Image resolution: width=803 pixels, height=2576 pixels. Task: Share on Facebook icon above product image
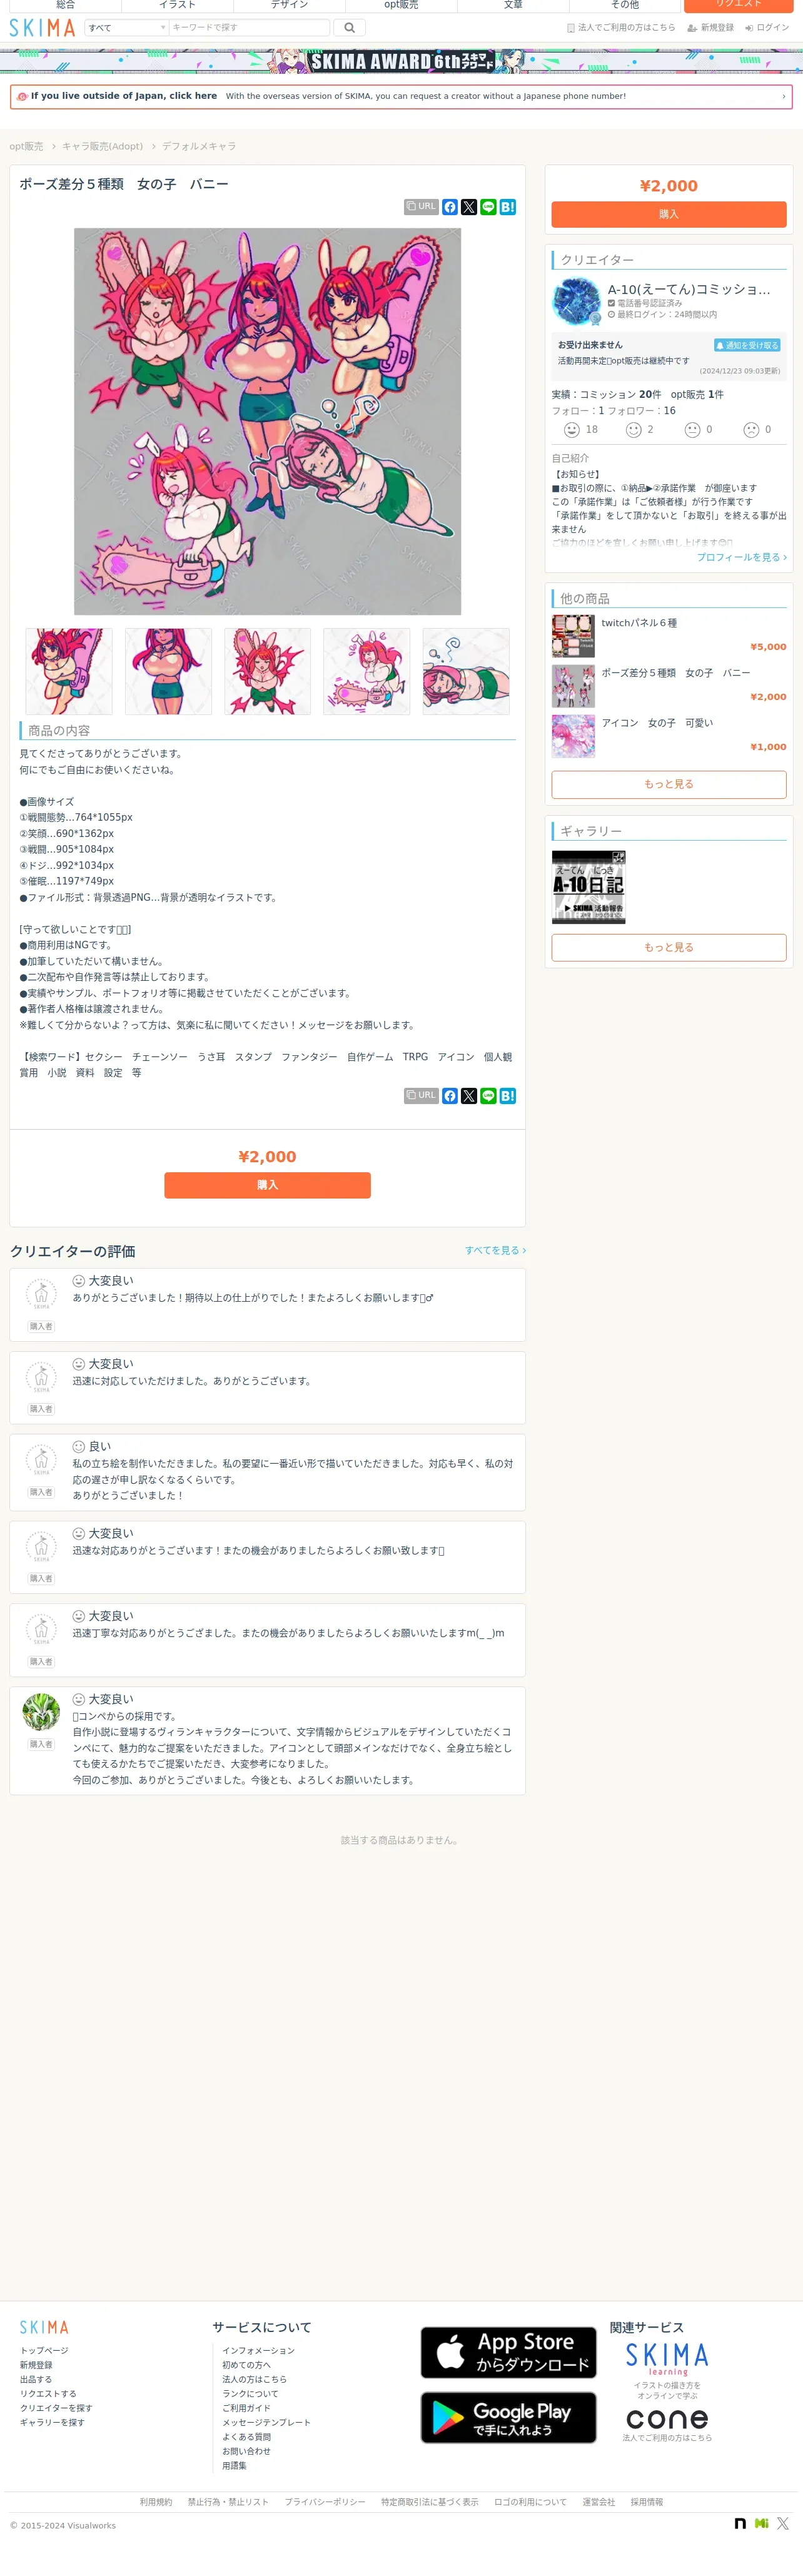[x=450, y=207]
